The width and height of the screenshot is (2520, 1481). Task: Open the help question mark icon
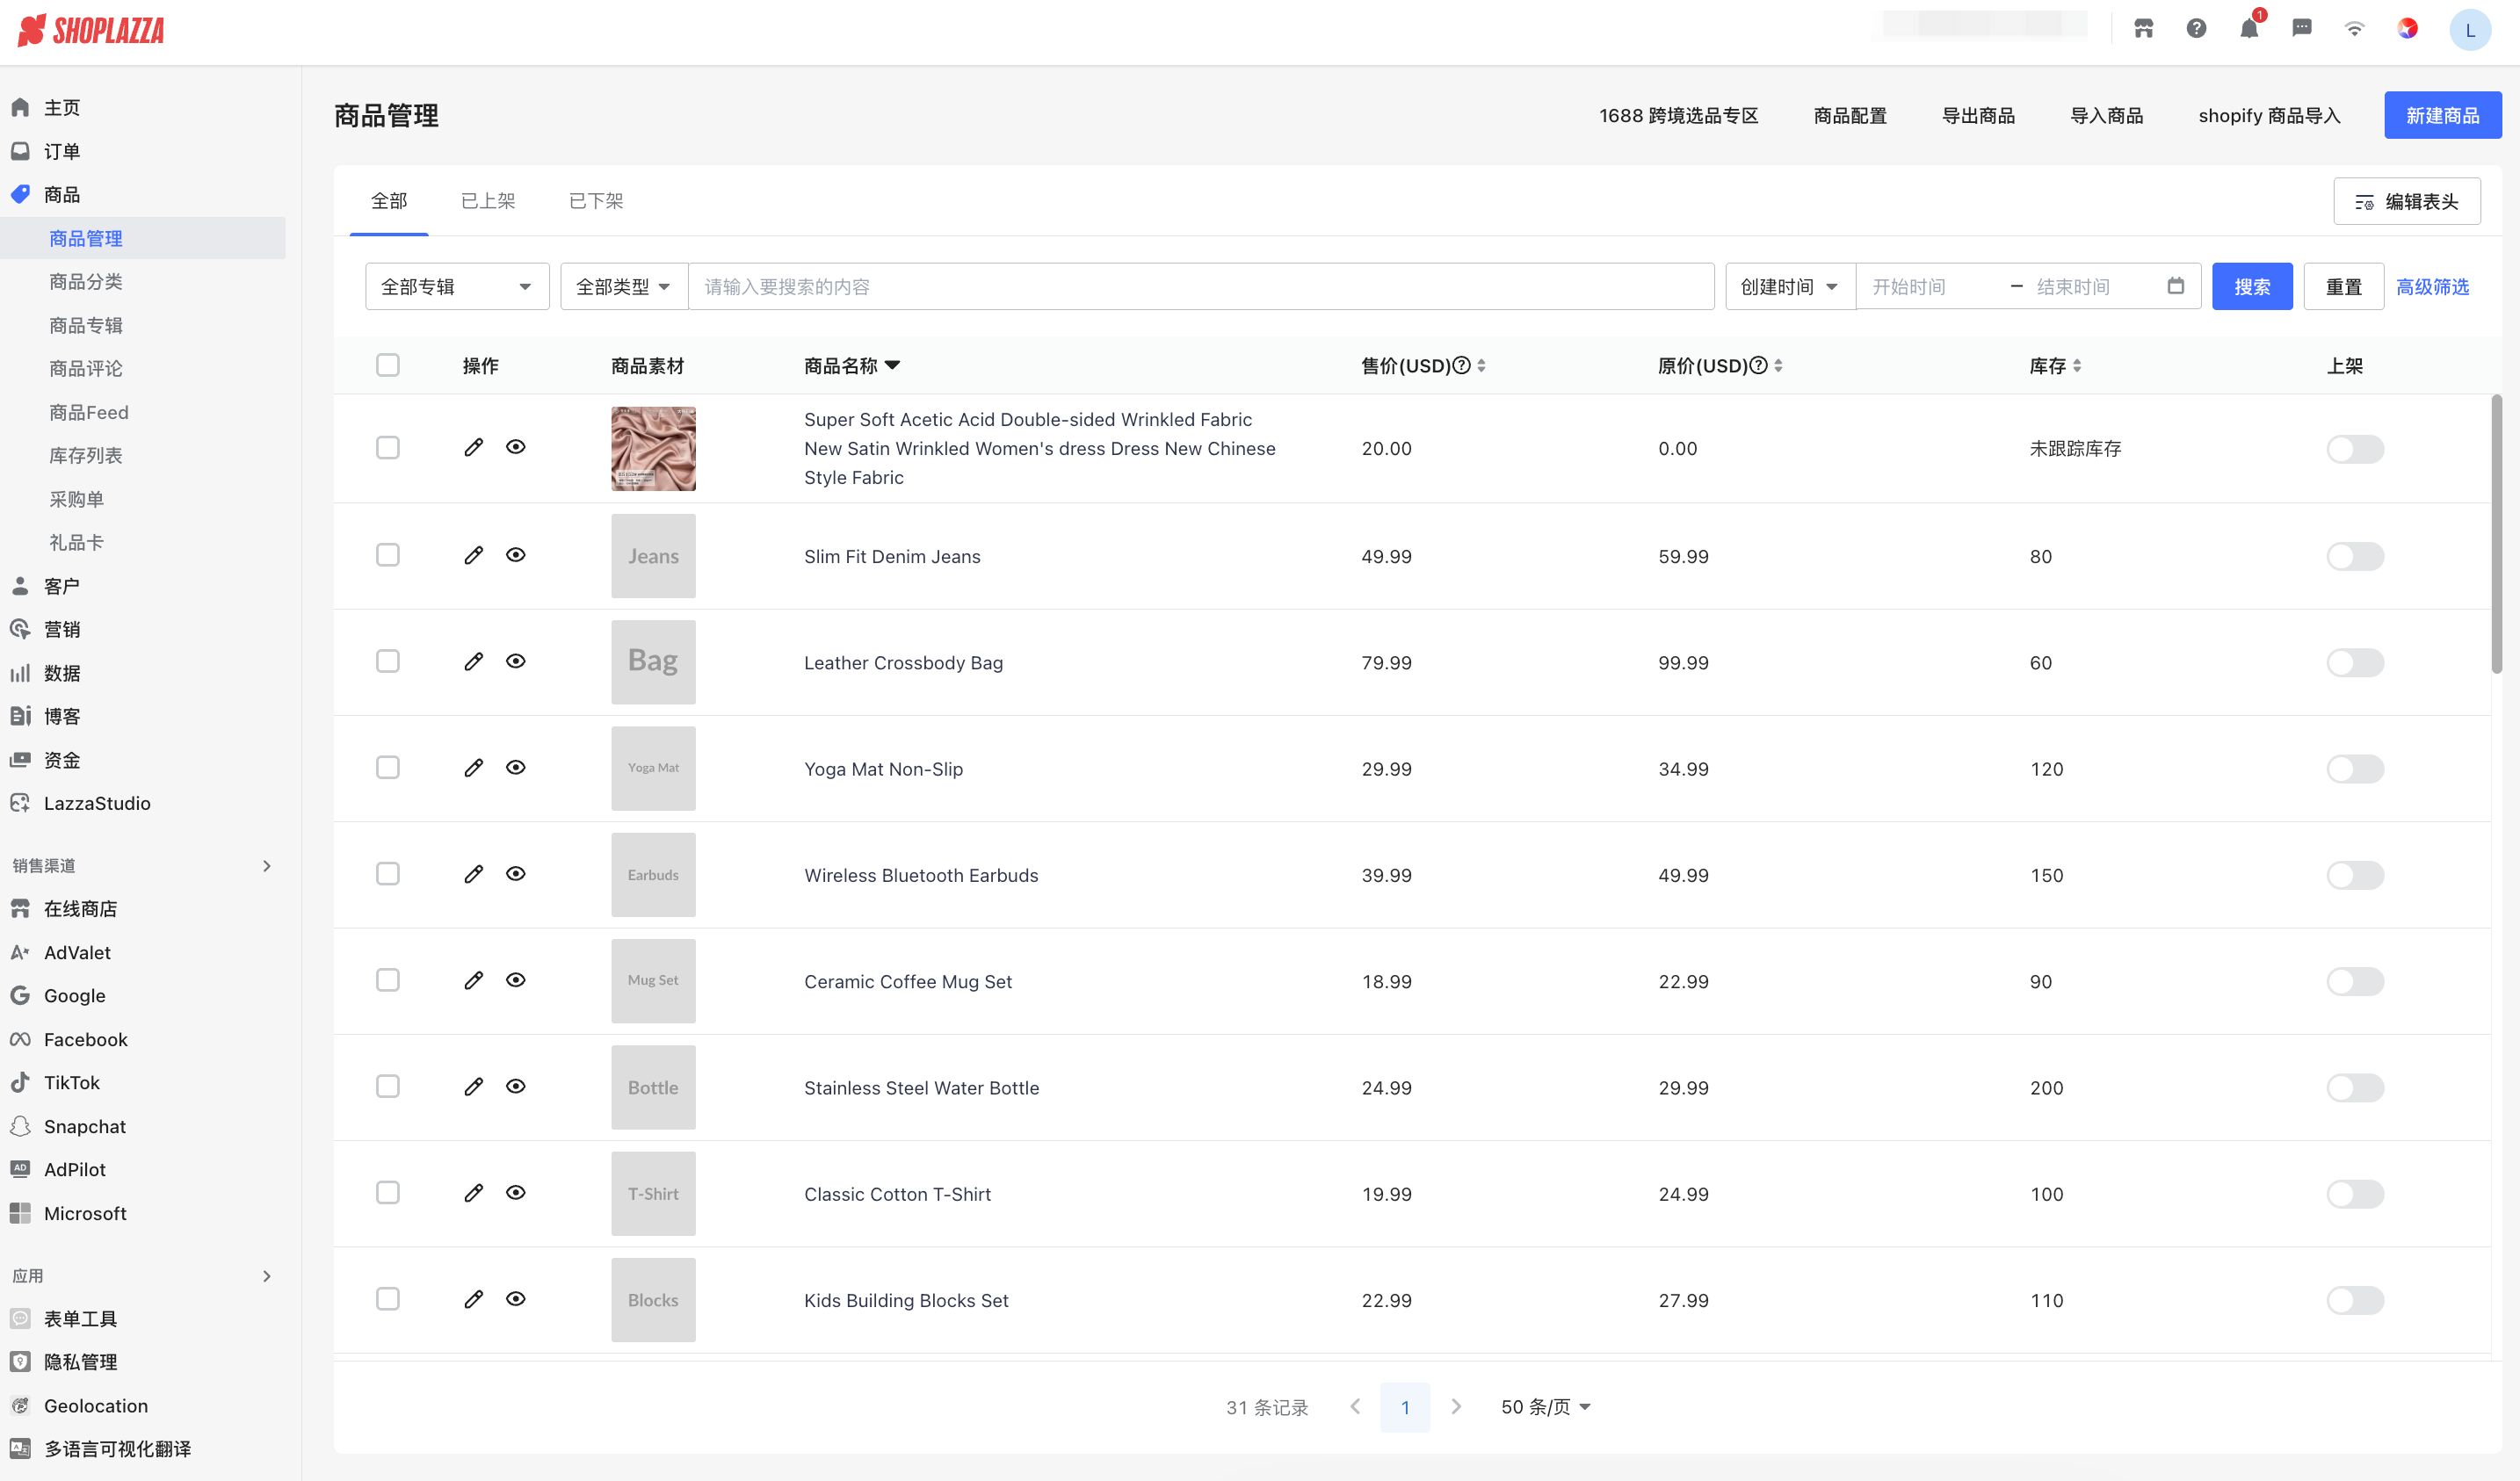[x=2196, y=29]
